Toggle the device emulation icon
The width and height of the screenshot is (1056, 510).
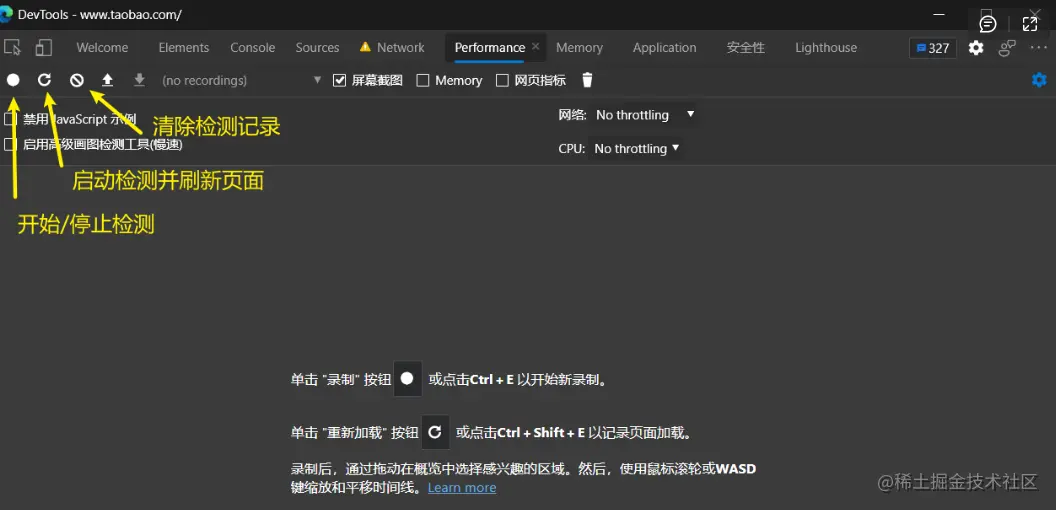click(44, 47)
